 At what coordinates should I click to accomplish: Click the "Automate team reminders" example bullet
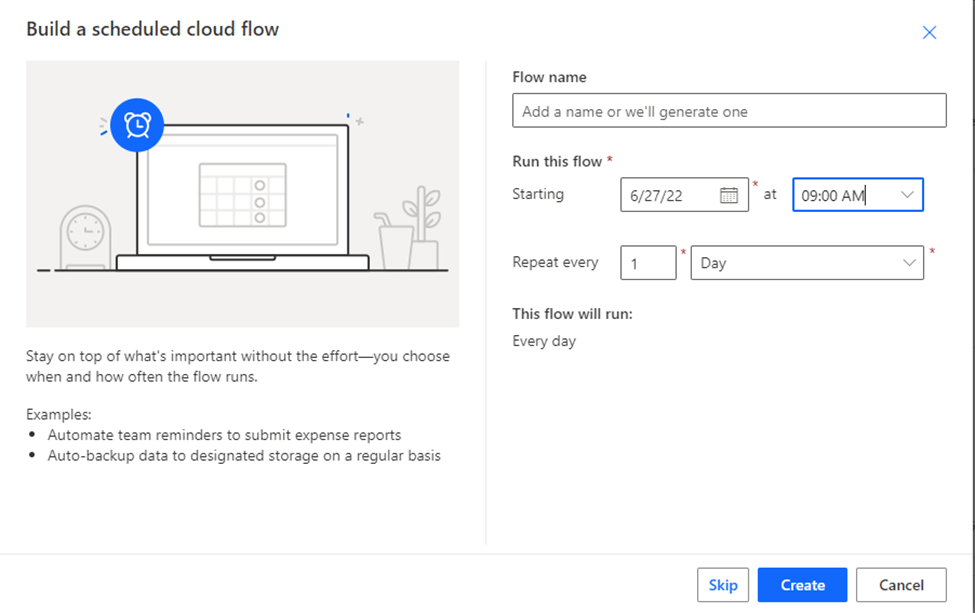[224, 435]
